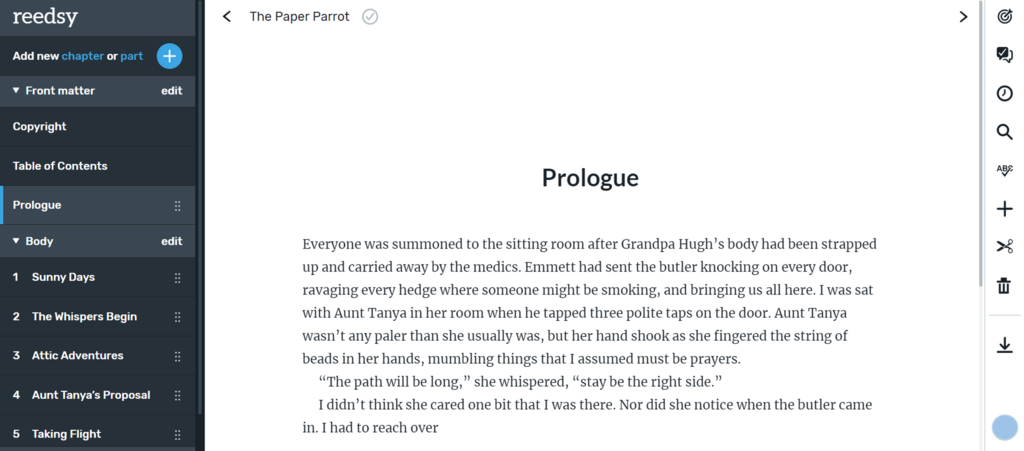Collapse the Front matter section
1024x451 pixels.
16,90
